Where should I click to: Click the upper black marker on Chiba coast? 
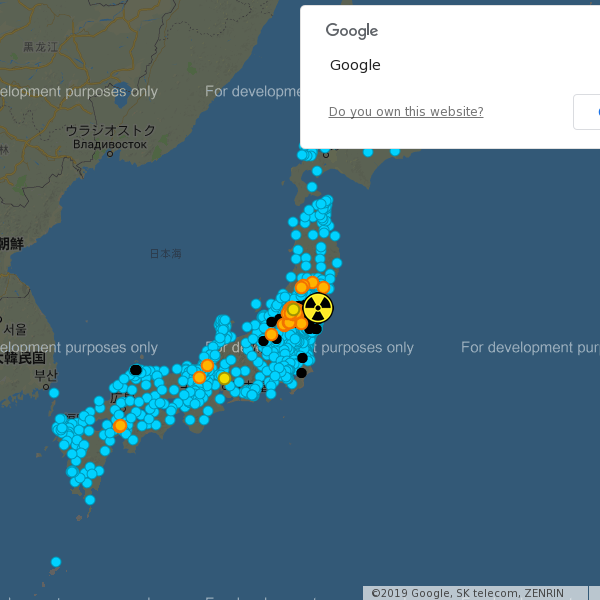[x=302, y=358]
